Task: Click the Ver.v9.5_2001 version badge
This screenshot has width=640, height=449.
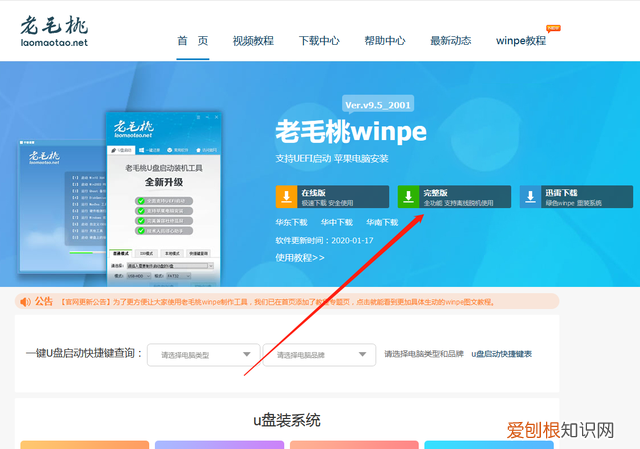Action: [x=378, y=104]
